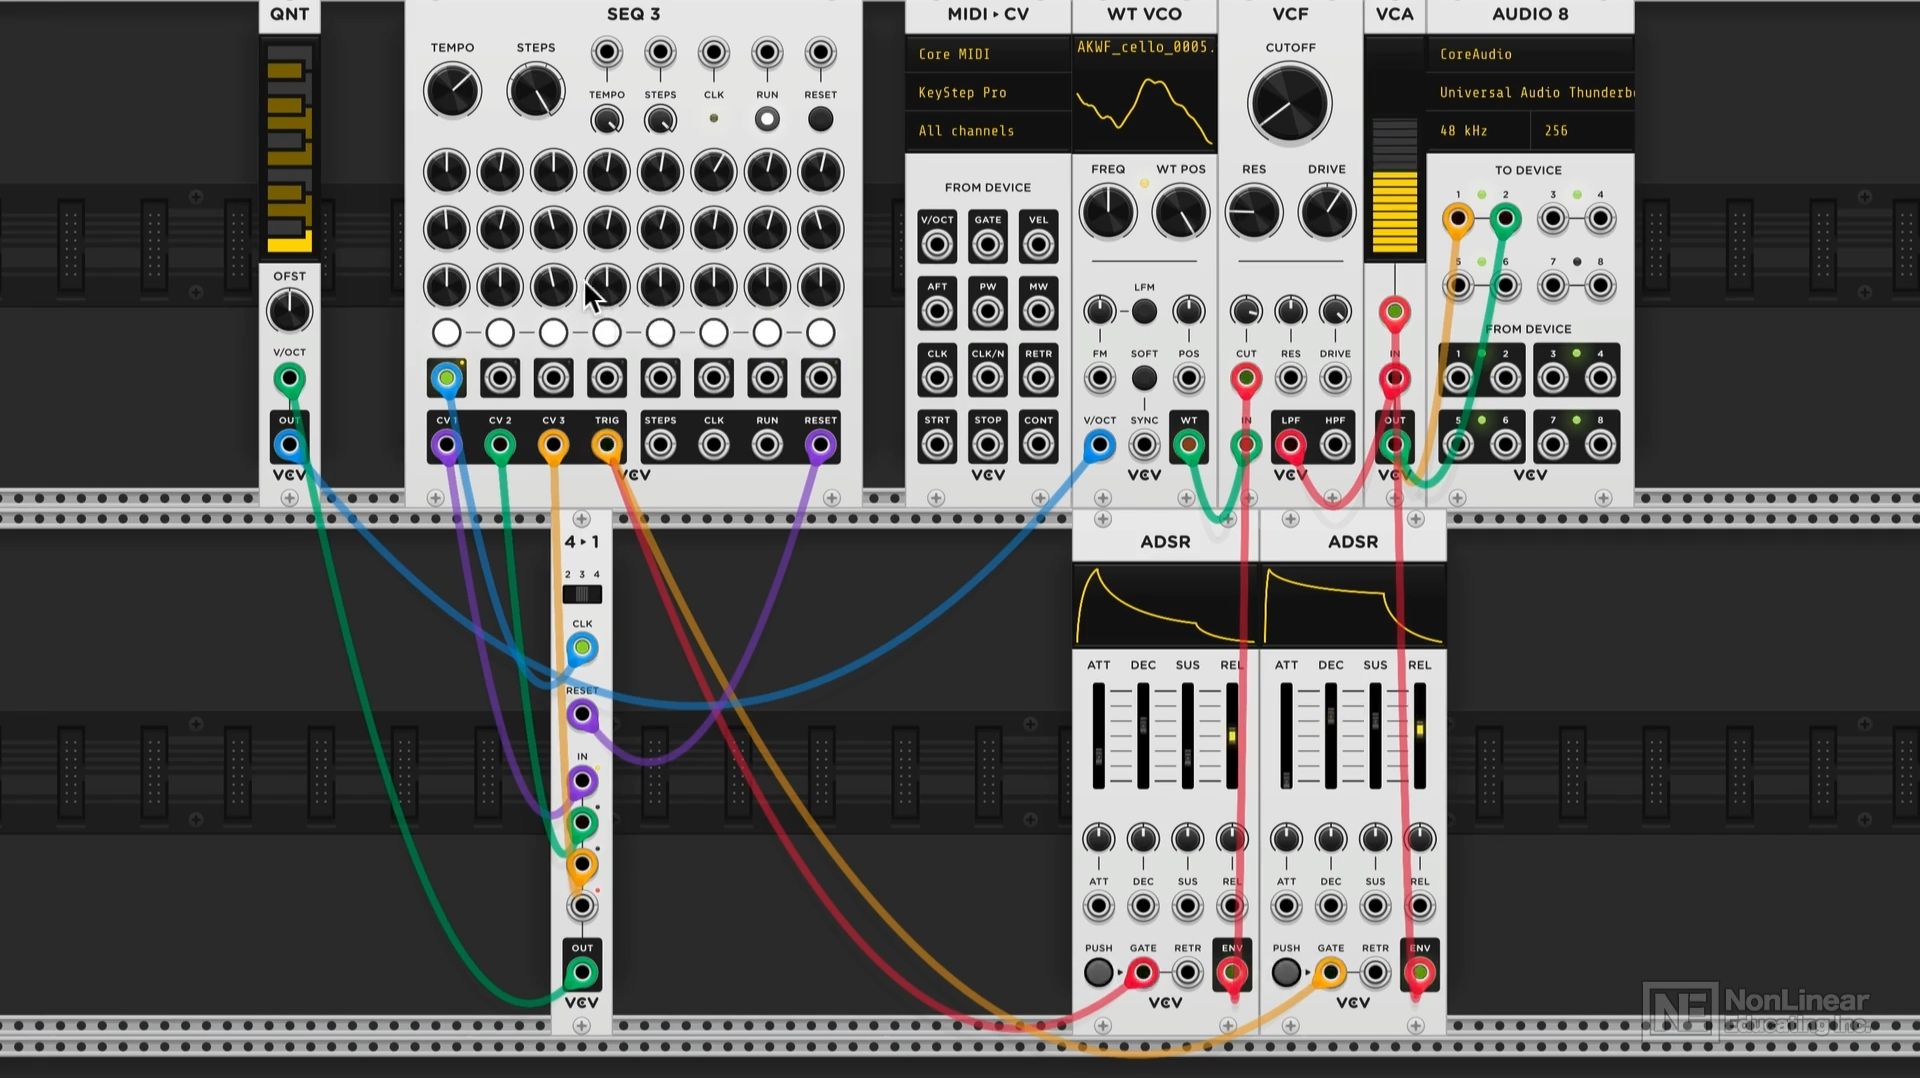1920x1078 pixels.
Task: Click the second ADSR SUS knob
Action: point(1375,838)
